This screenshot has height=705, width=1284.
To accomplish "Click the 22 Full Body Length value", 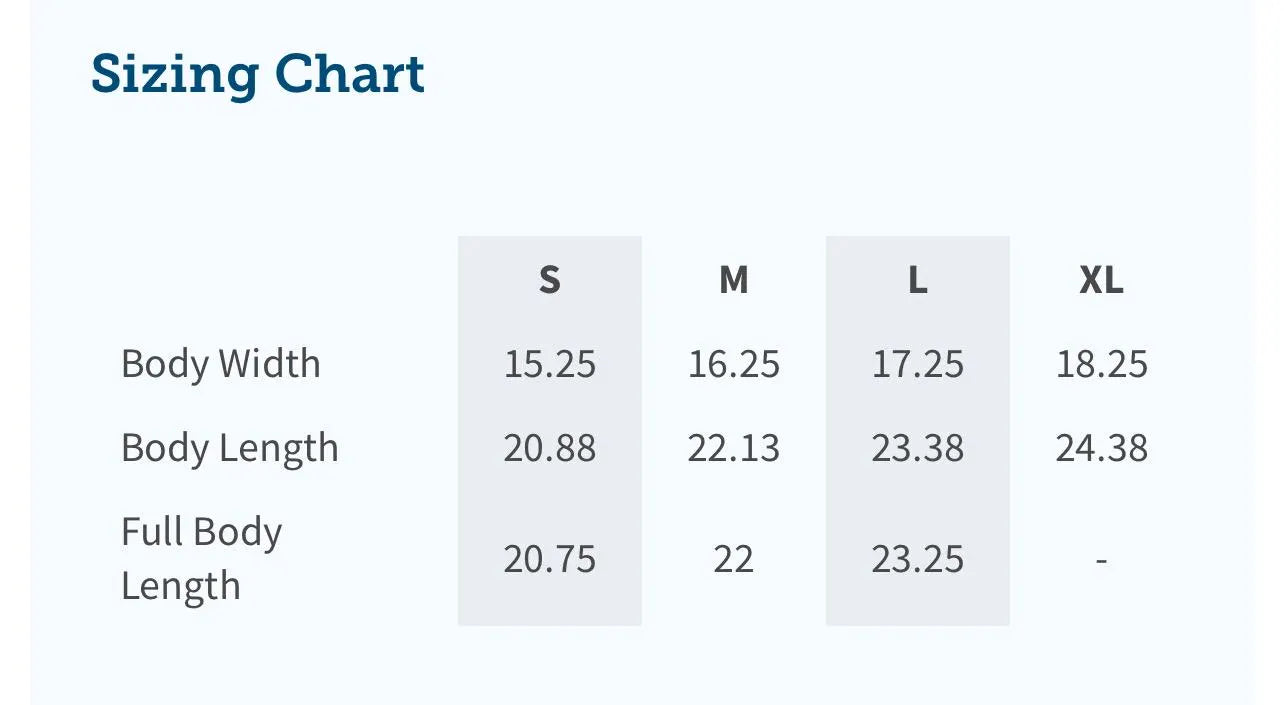I will coord(733,558).
